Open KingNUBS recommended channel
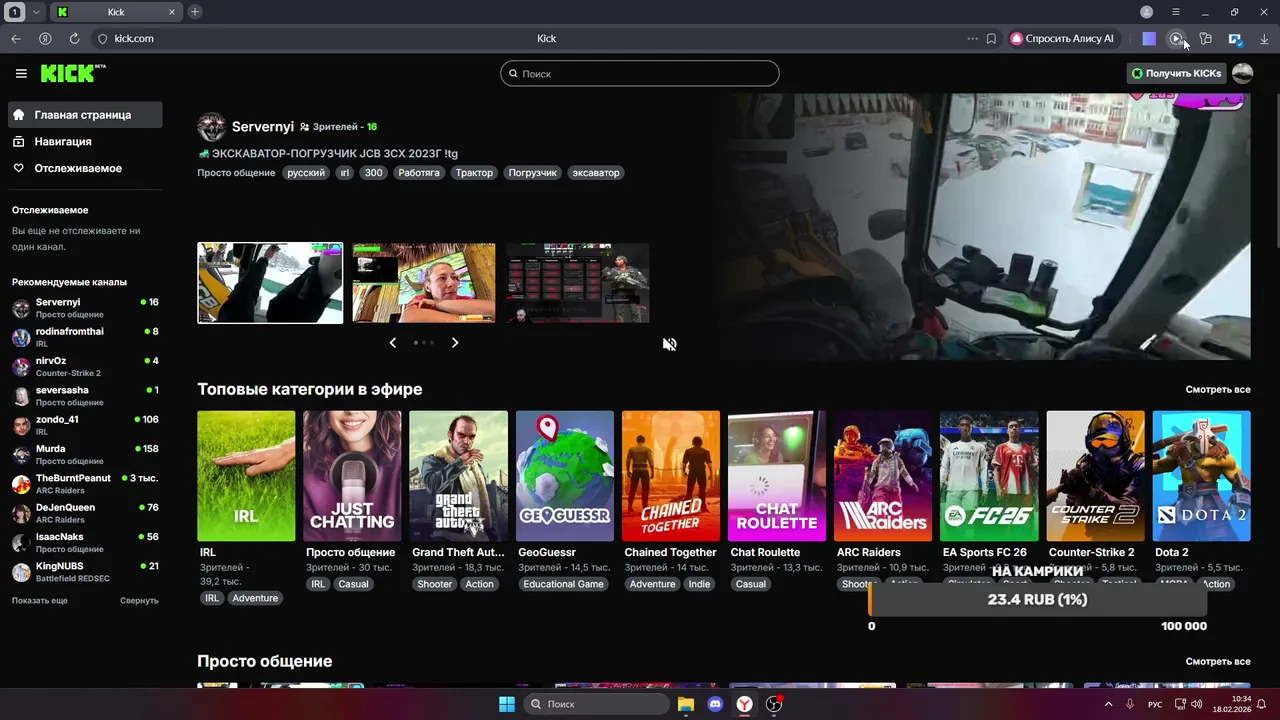 click(85, 572)
